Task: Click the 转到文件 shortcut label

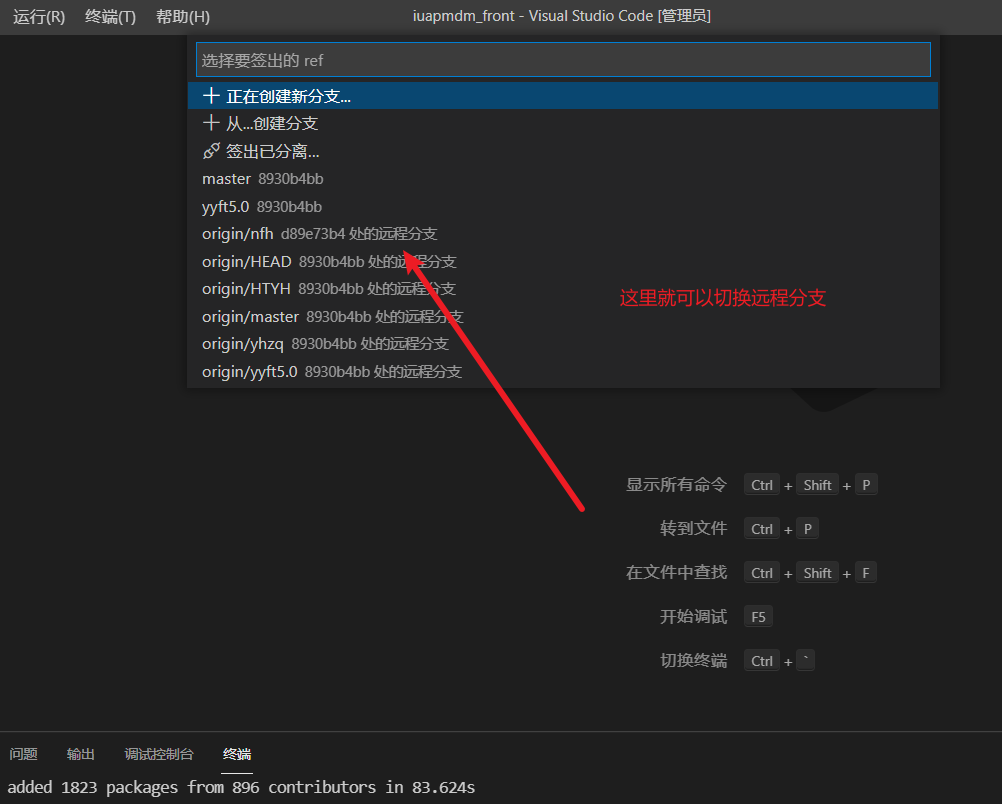Action: (x=693, y=529)
